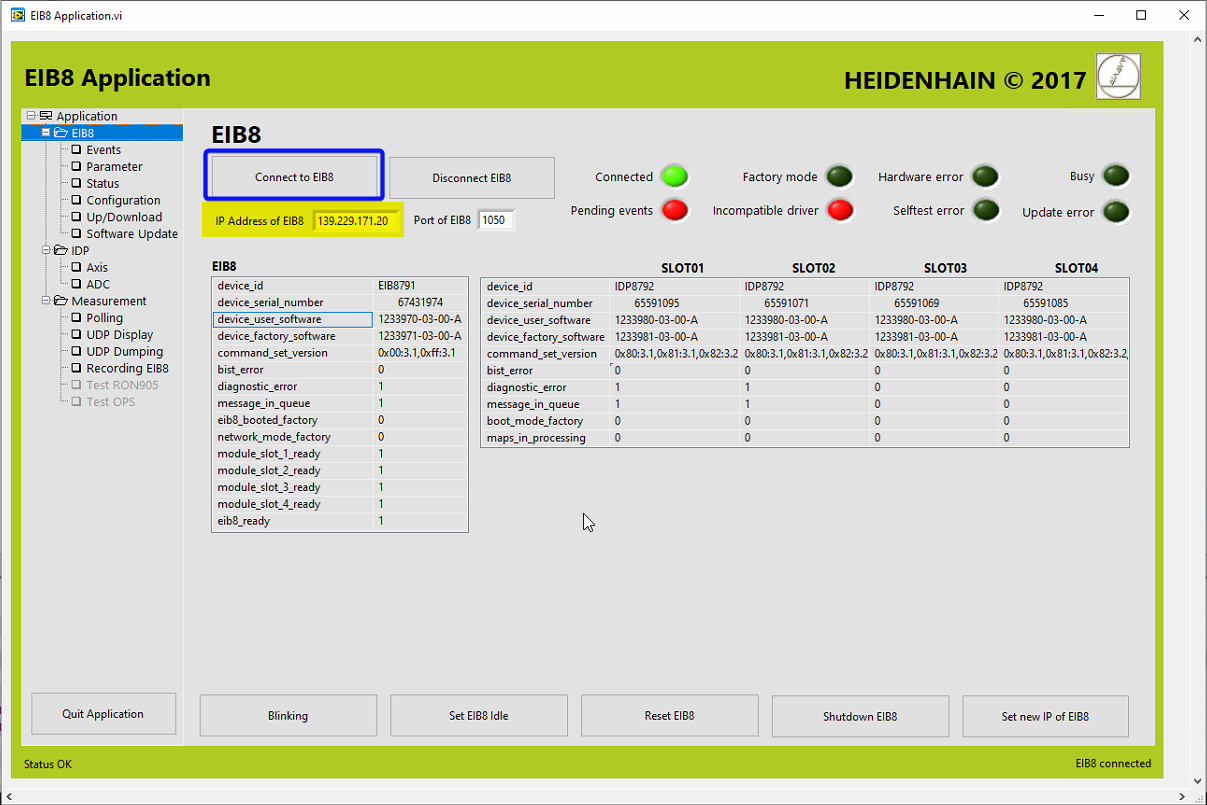Click the Application computer icon in tree
Screen dimensions: 1207x805
(46, 116)
